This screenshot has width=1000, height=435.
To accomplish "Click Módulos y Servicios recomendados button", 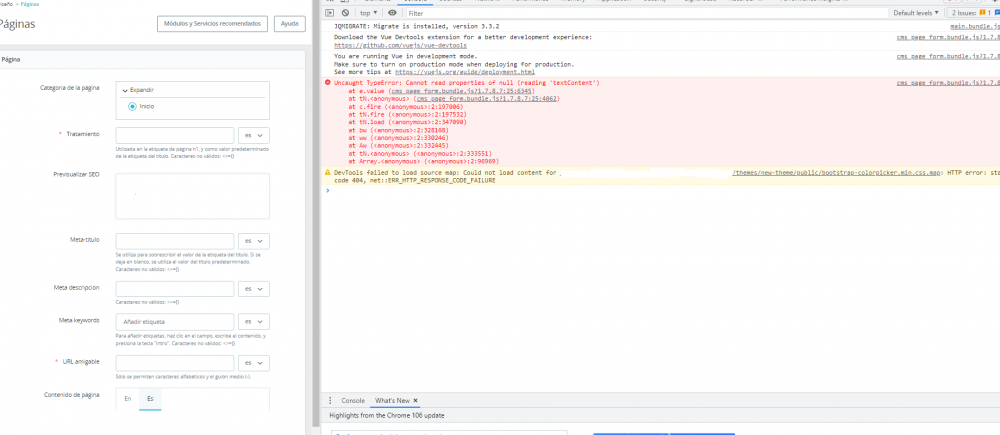I will 212,24.
